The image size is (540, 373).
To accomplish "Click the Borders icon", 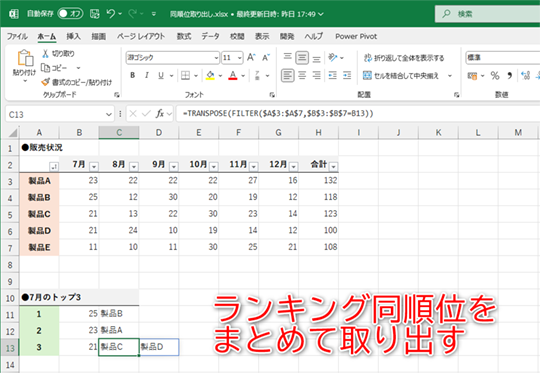I will pos(185,75).
